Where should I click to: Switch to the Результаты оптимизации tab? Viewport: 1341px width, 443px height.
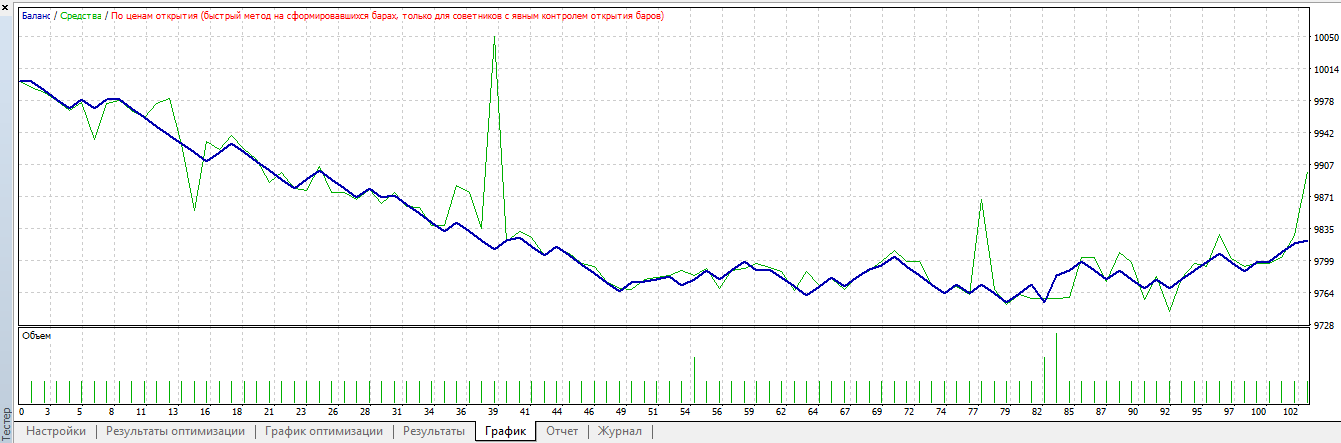(175, 432)
